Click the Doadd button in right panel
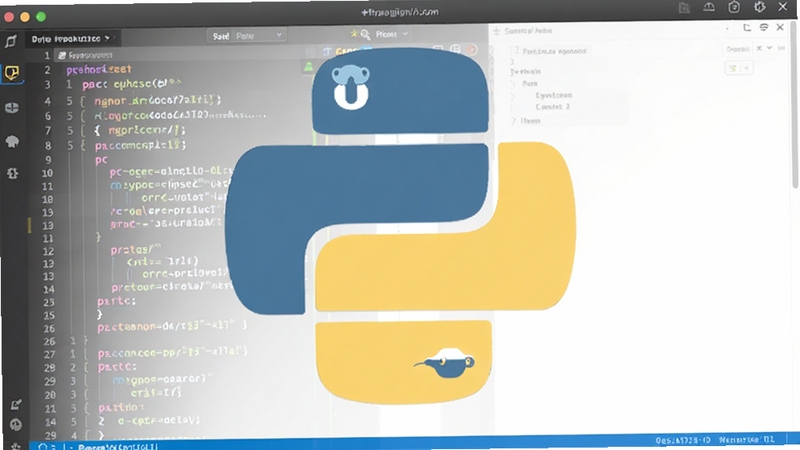Screen dimensions: 800x450 pyautogui.click(x=737, y=49)
